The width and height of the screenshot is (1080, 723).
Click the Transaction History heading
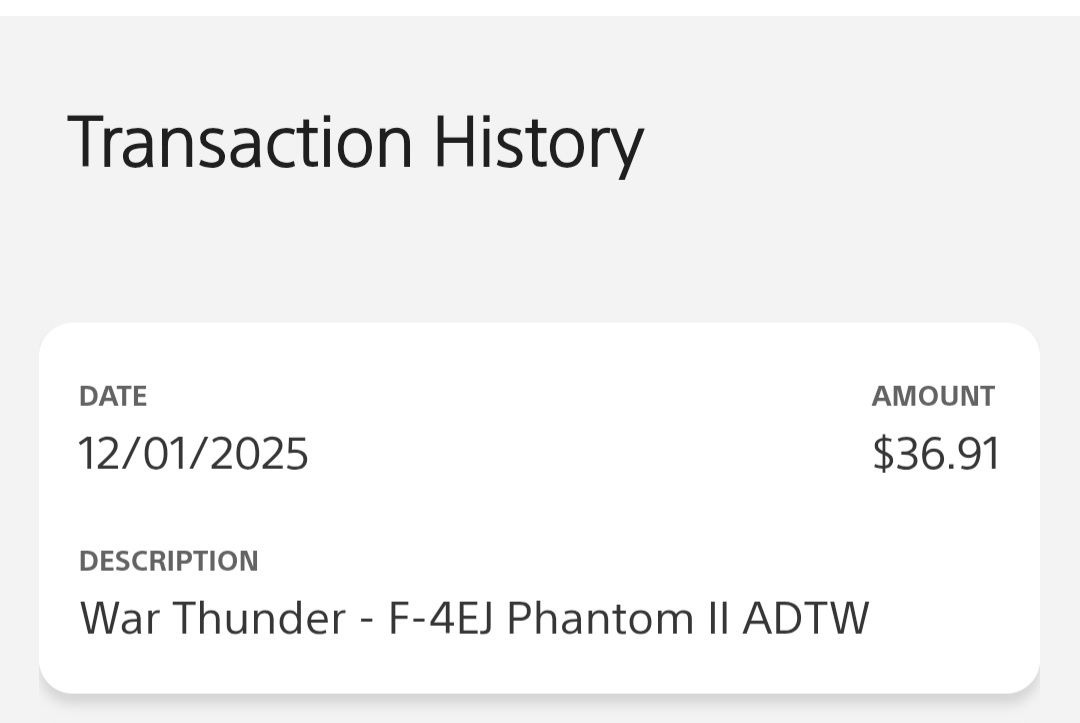tap(355, 142)
